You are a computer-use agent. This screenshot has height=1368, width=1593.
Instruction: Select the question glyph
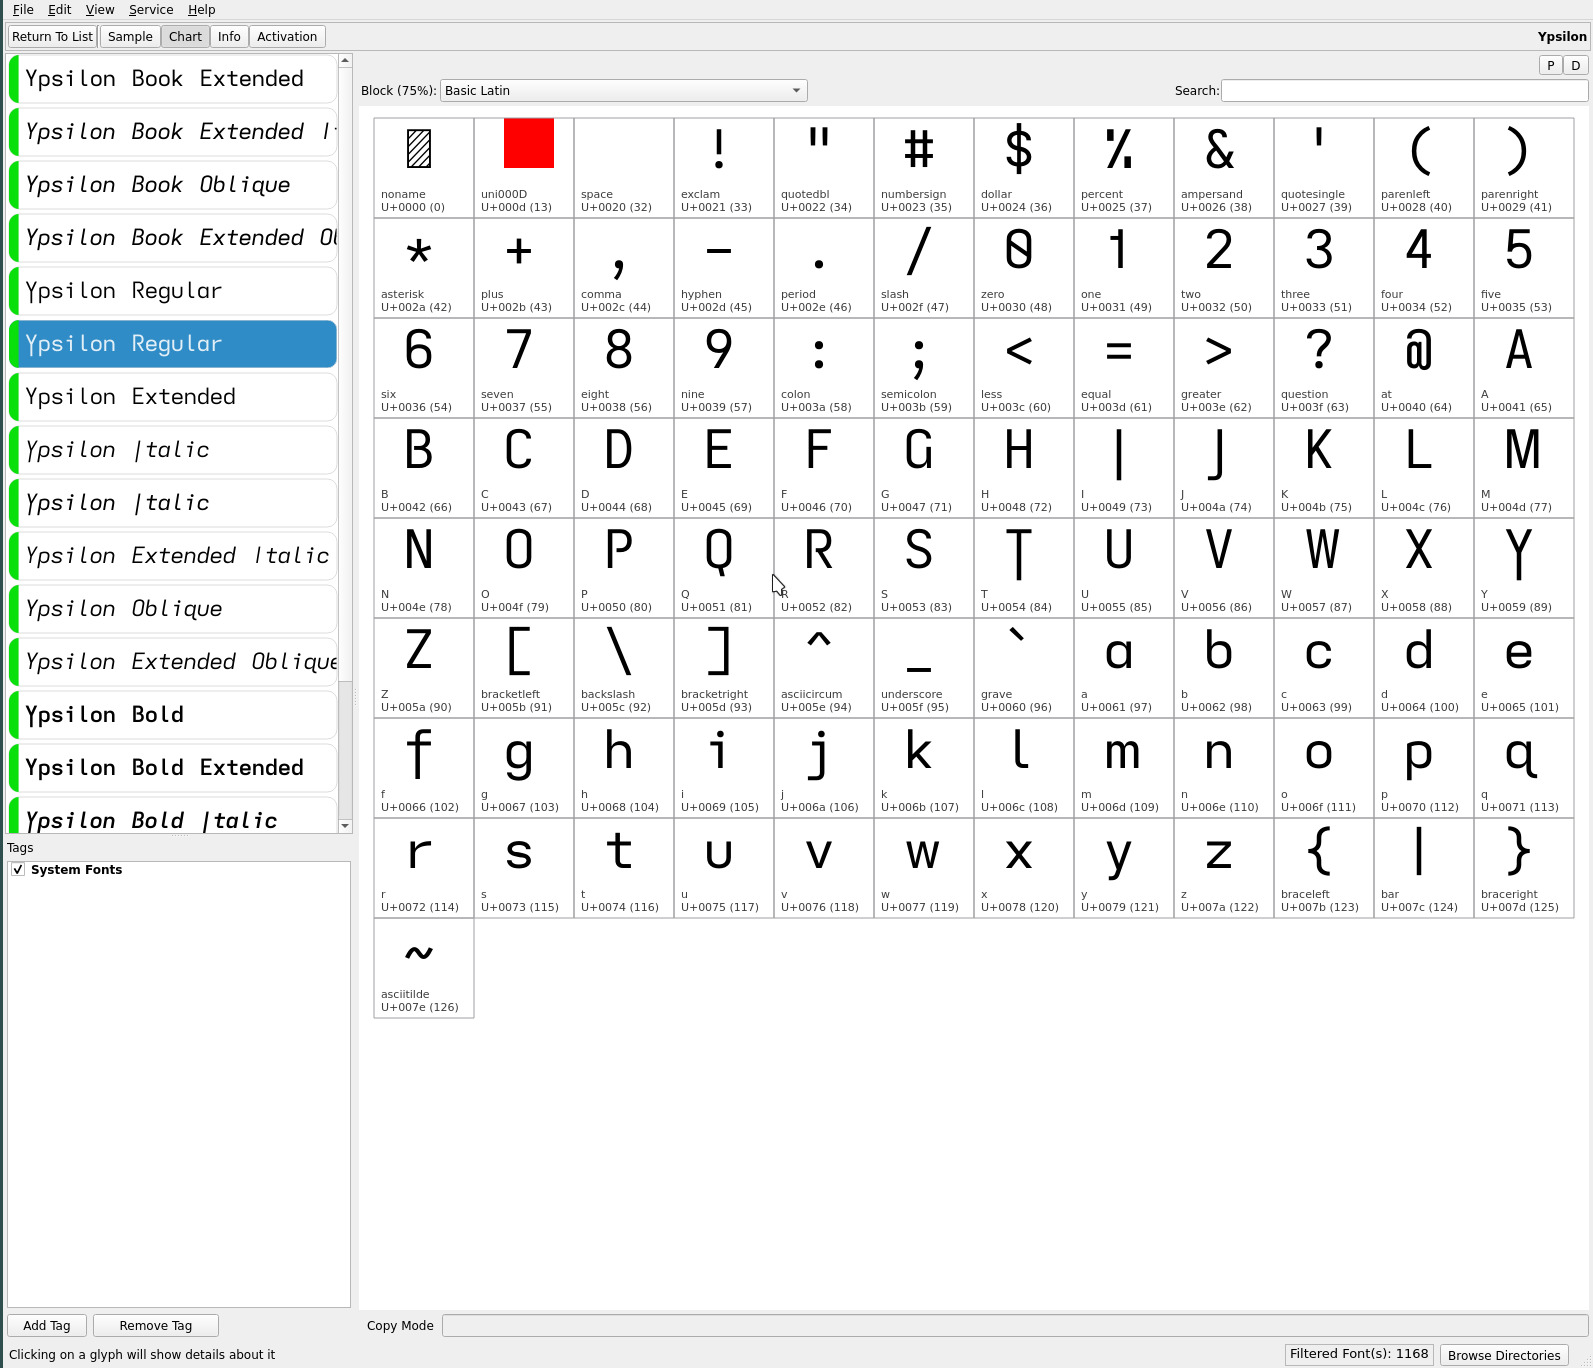coord(1324,368)
